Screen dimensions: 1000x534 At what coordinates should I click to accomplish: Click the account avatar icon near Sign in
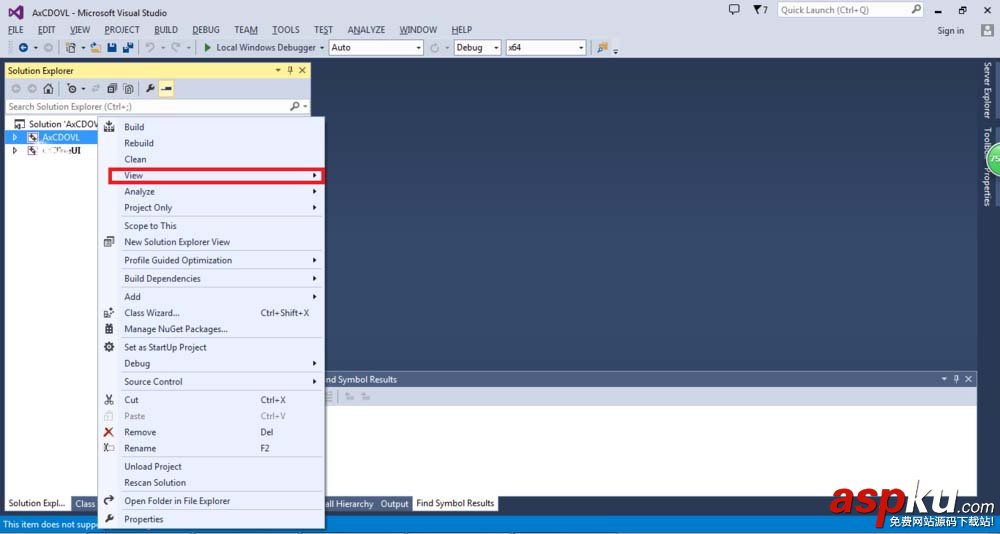tap(987, 30)
